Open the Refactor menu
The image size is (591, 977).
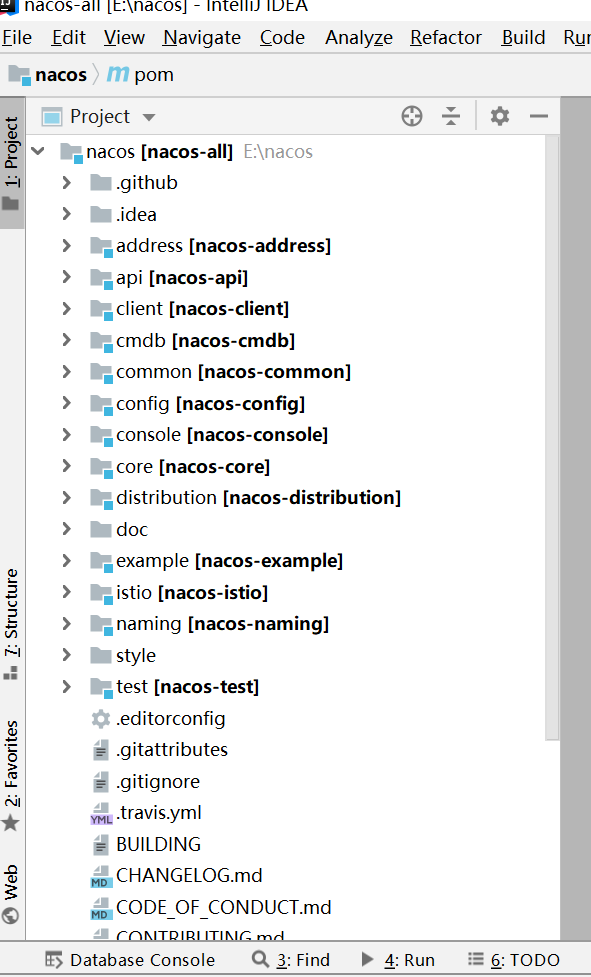446,38
